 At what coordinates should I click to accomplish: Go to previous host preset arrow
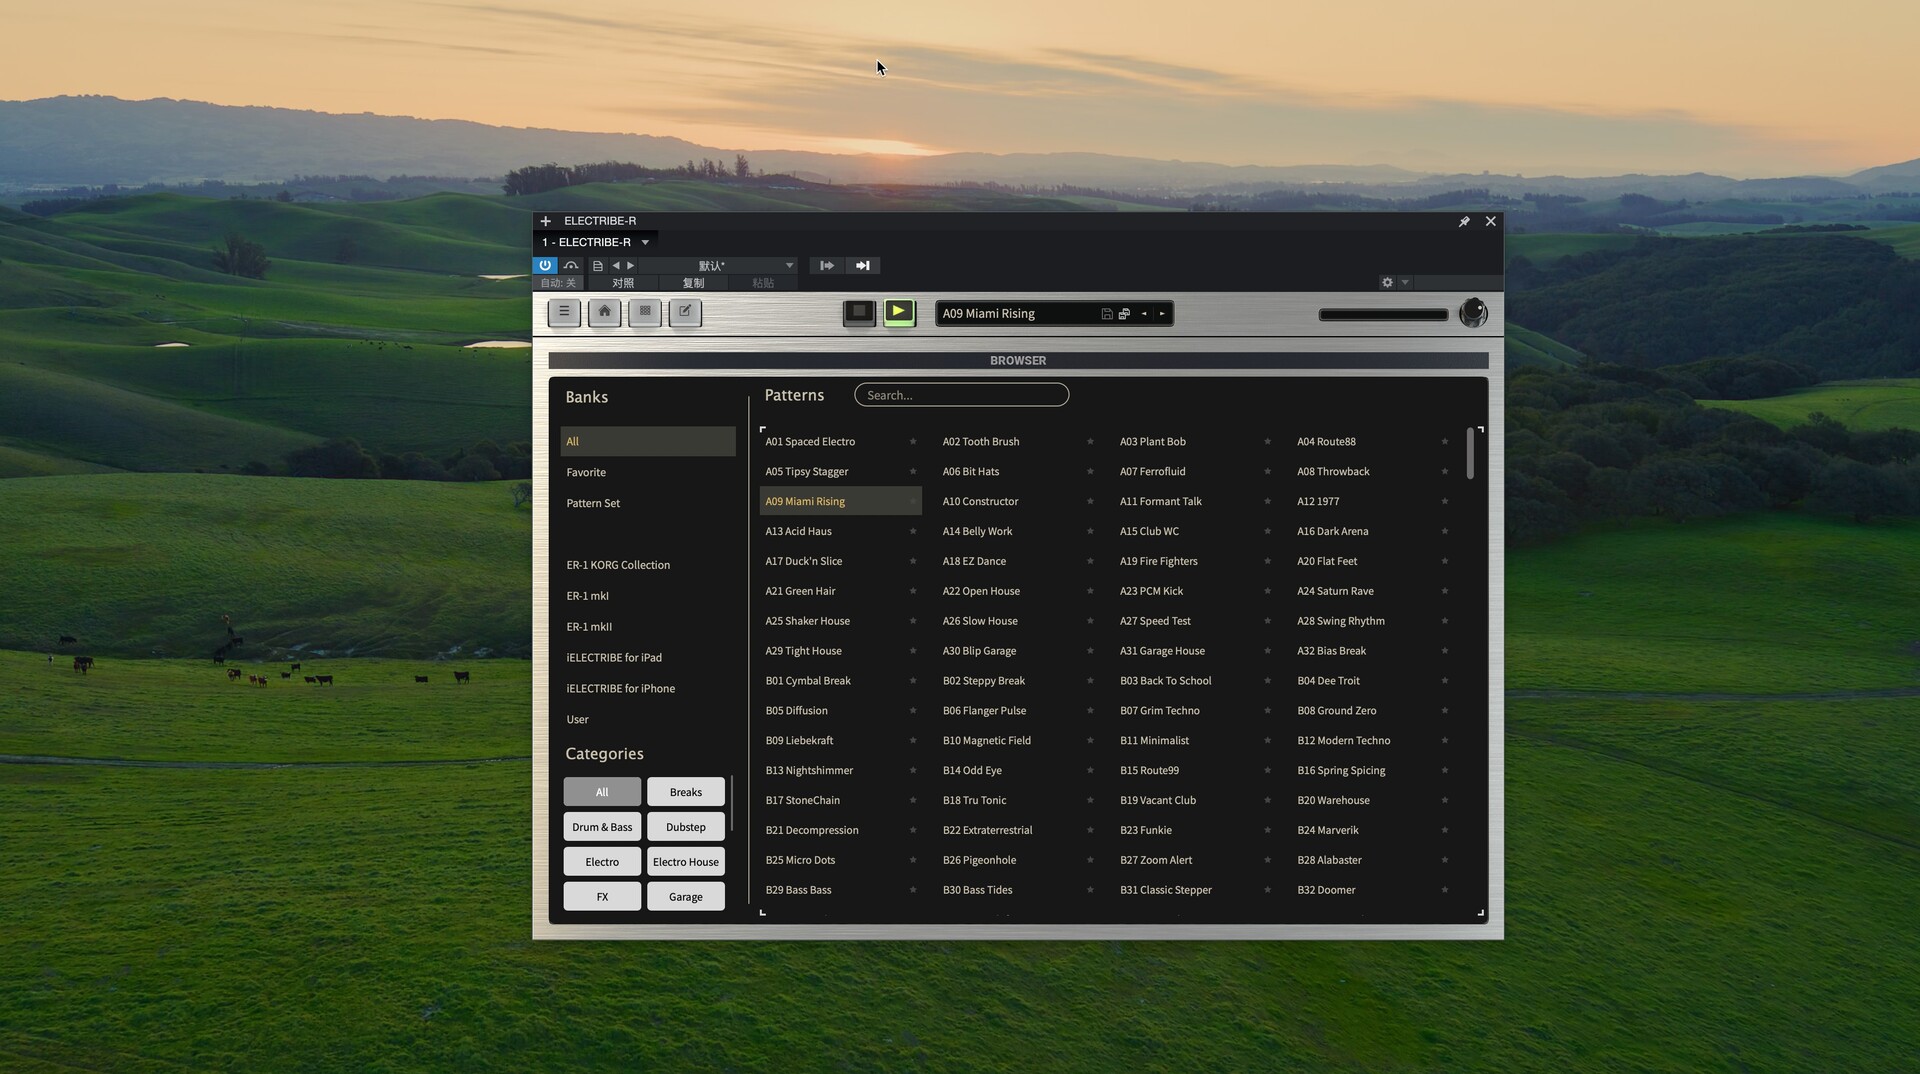tap(616, 265)
